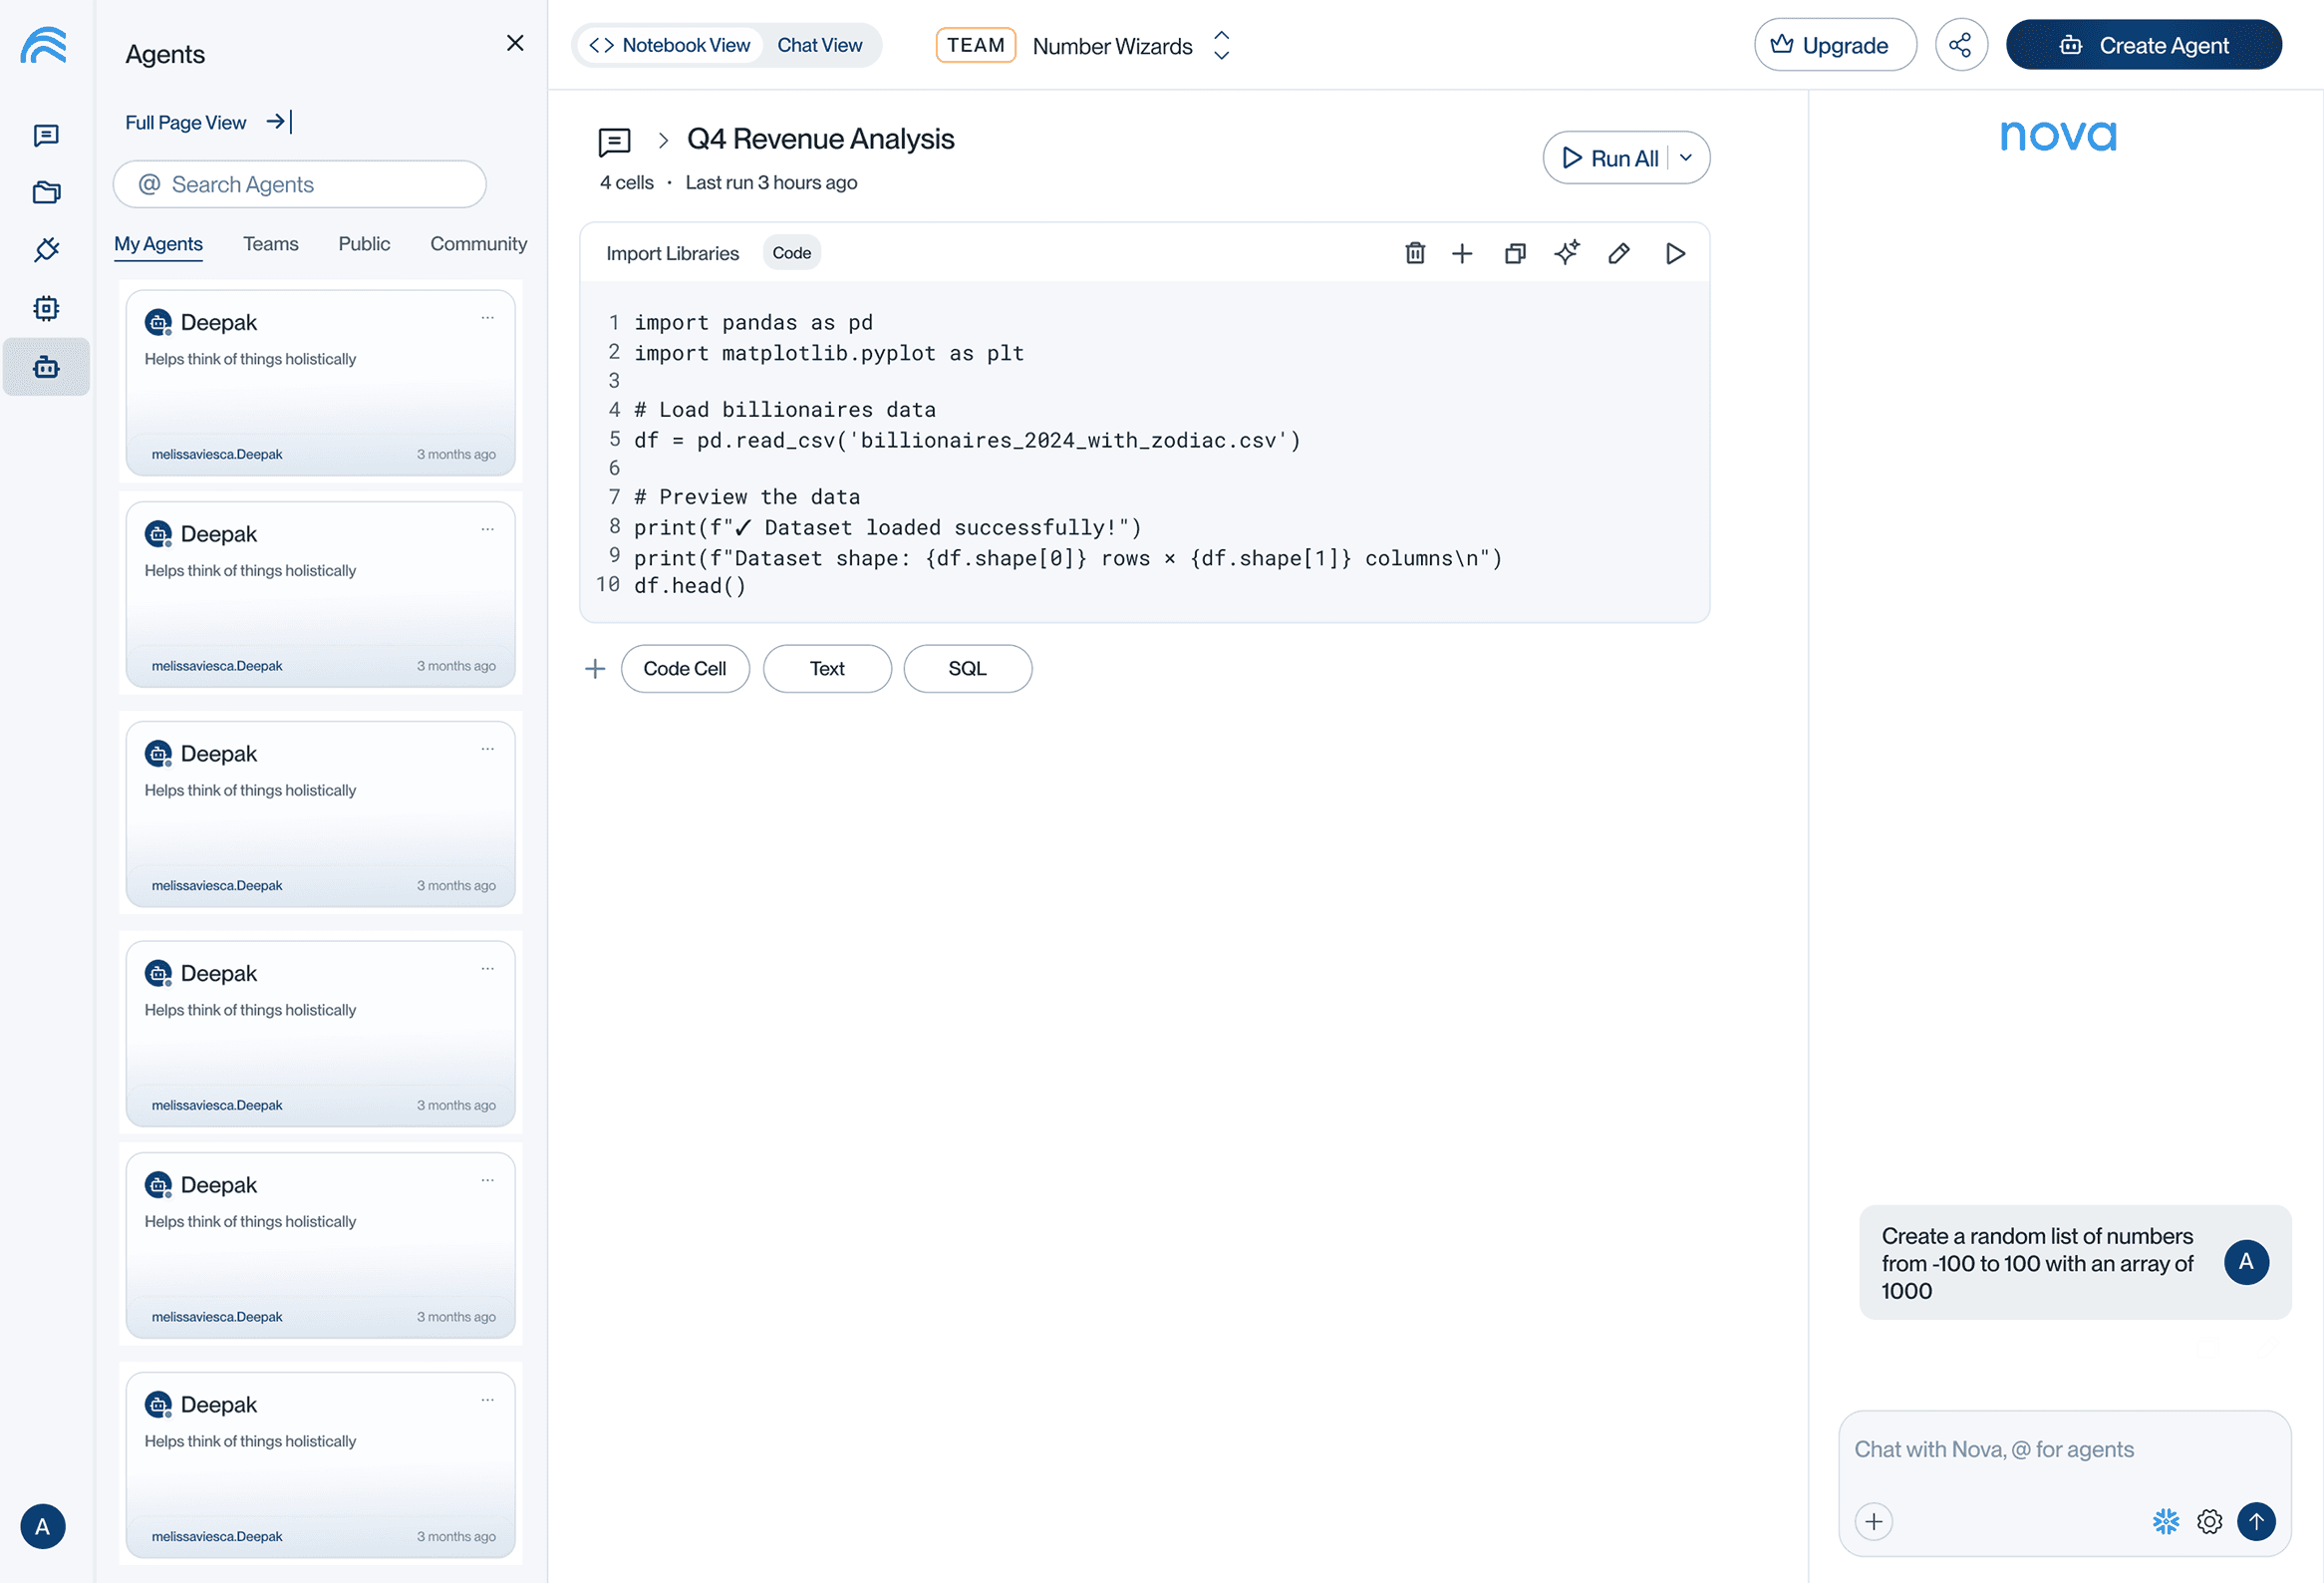2324x1583 pixels.
Task: Switch to Chat View toggle
Action: tap(819, 45)
